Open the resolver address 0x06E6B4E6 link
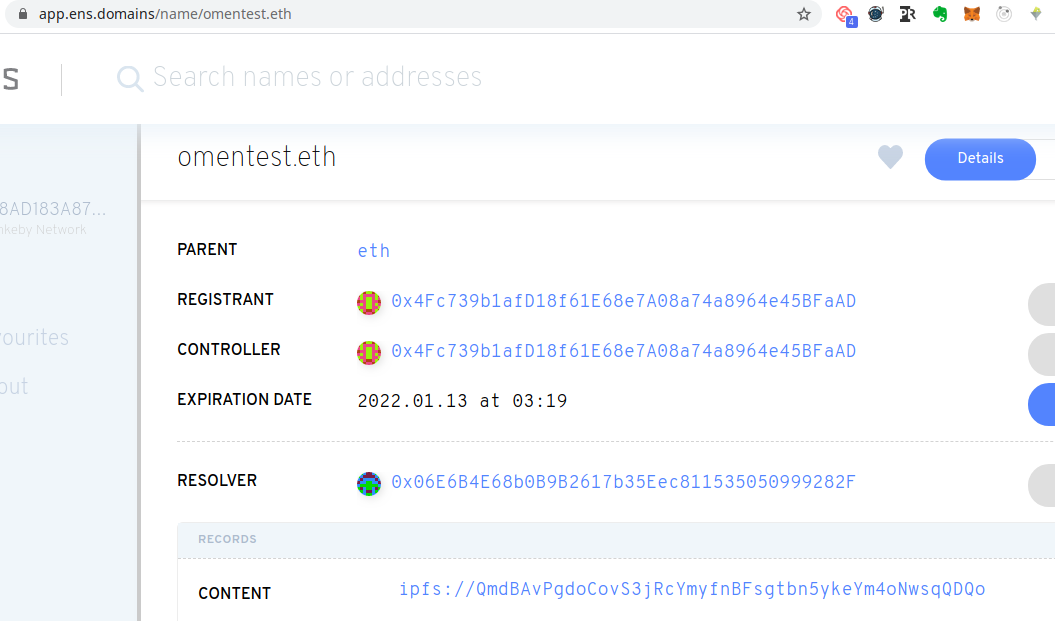1055x621 pixels. point(623,482)
